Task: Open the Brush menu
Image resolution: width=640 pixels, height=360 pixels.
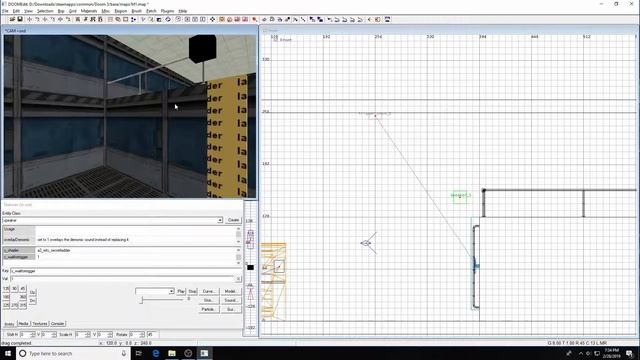Action: (x=136, y=11)
